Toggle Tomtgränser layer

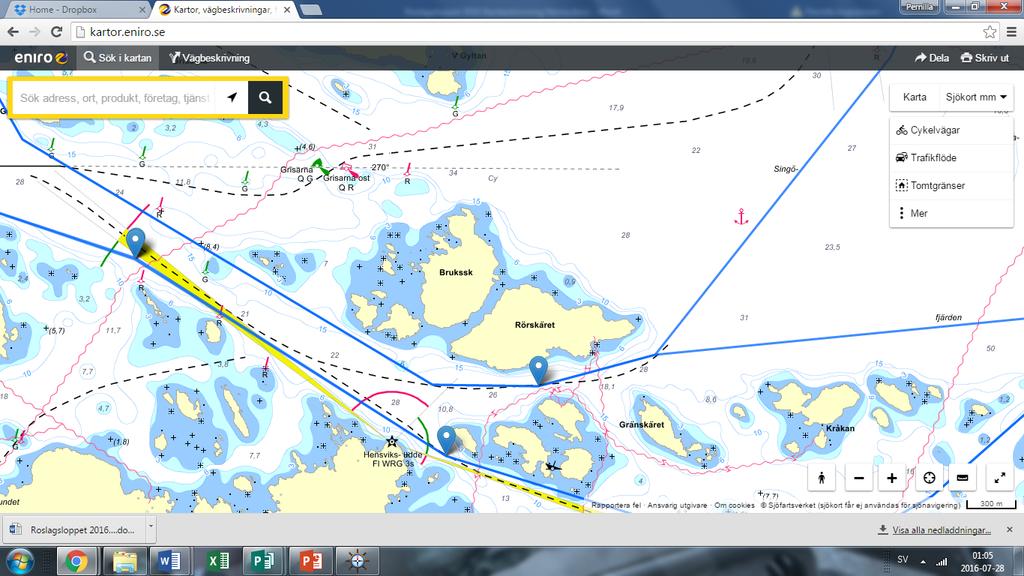951,185
